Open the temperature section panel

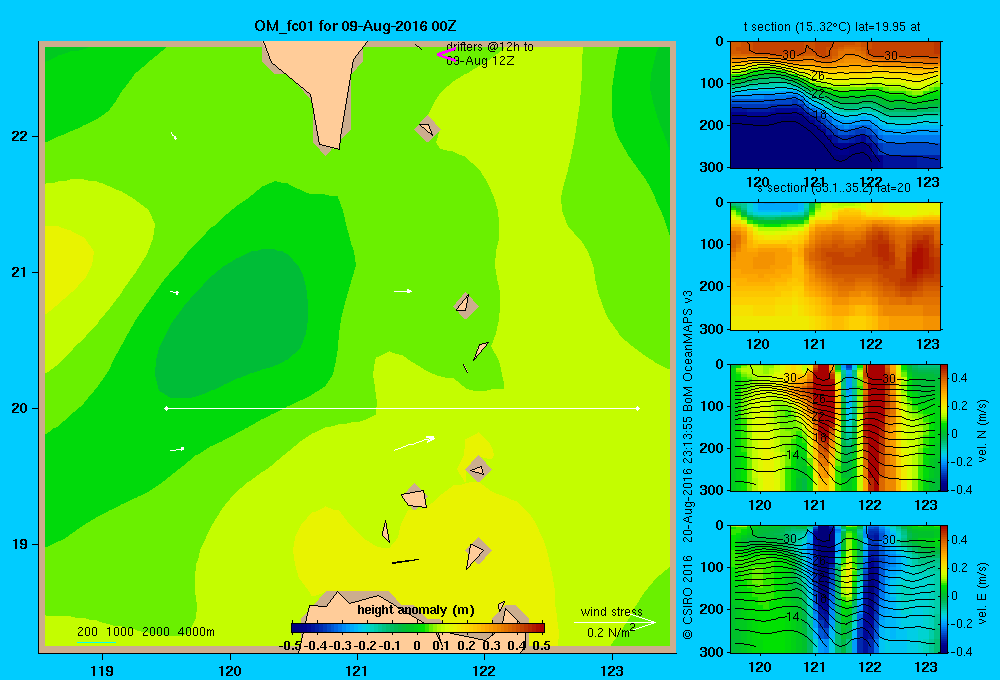(835, 105)
